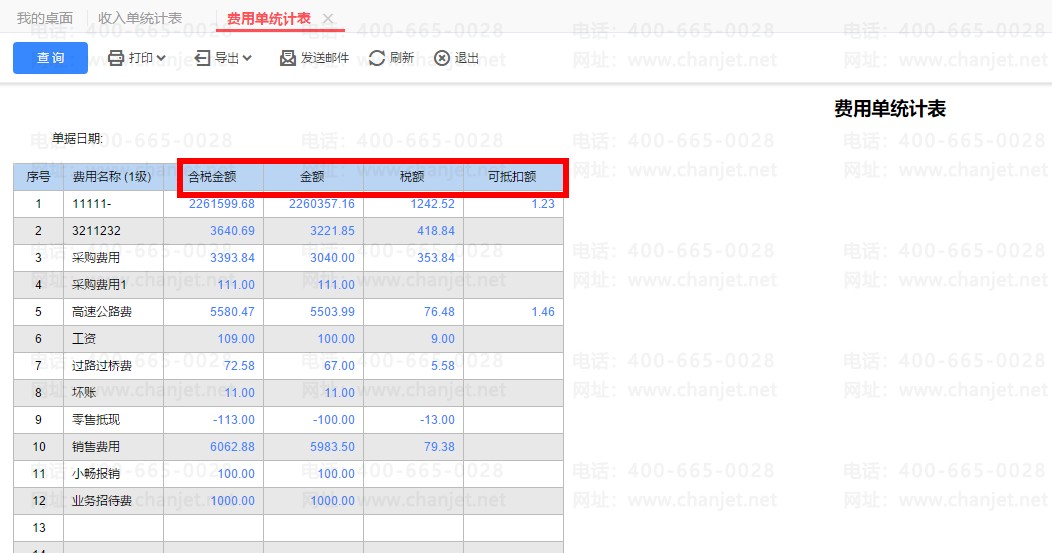The height and width of the screenshot is (553, 1052).
Task: Click the -13.00 tax value
Action: [x=437, y=419]
